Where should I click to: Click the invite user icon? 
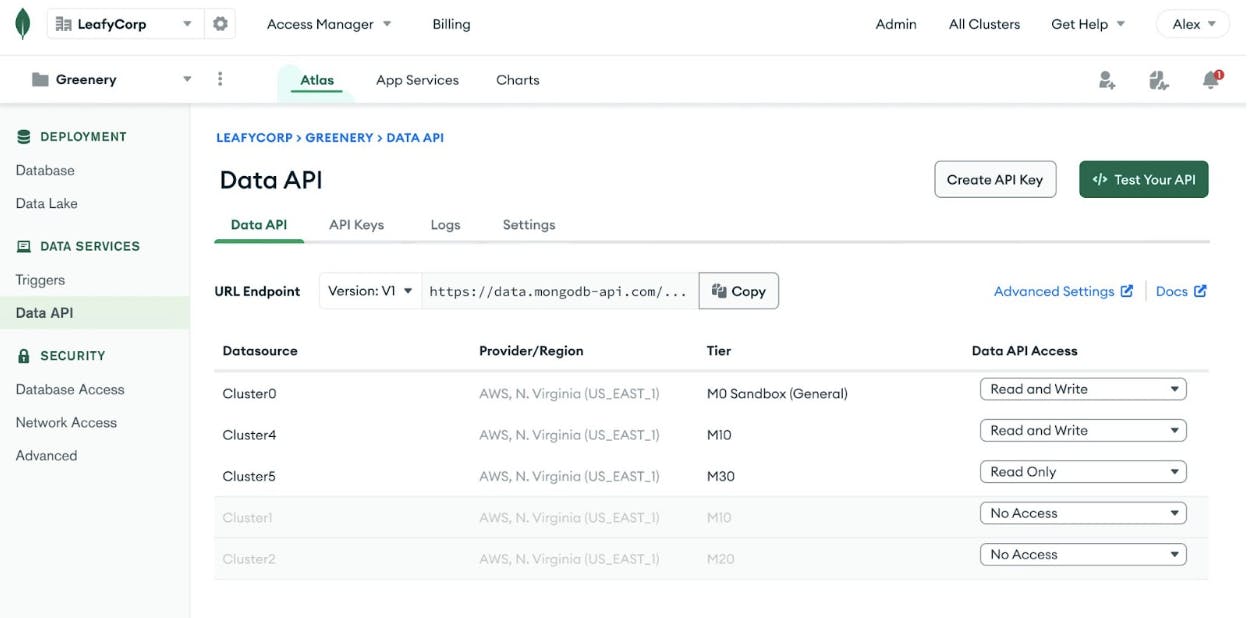pyautogui.click(x=1106, y=78)
